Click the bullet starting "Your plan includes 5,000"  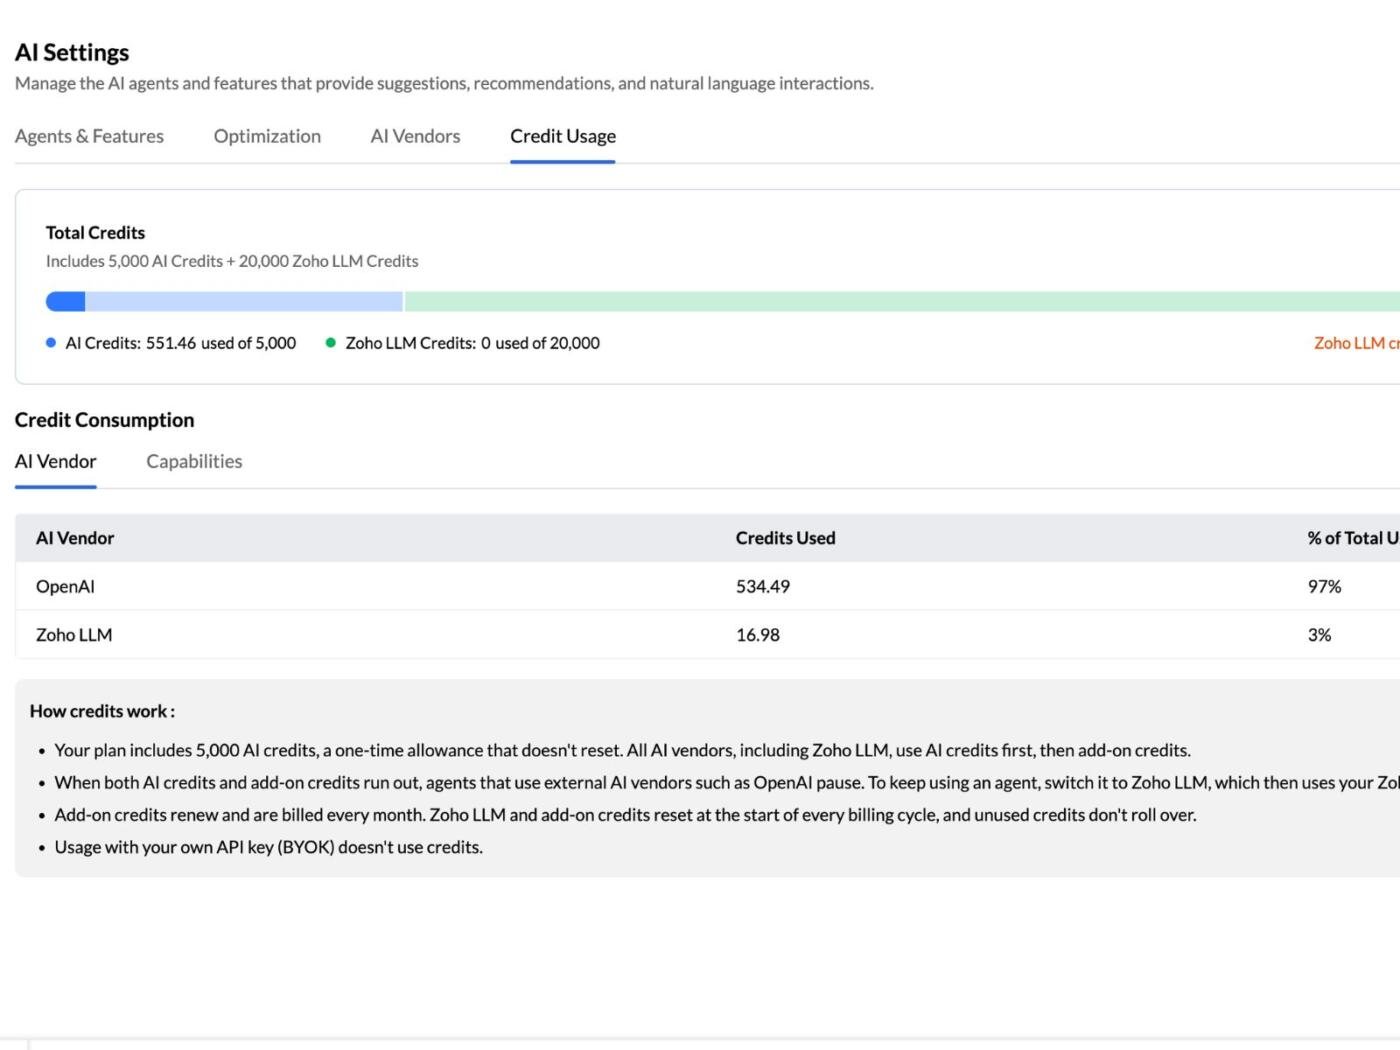point(622,750)
